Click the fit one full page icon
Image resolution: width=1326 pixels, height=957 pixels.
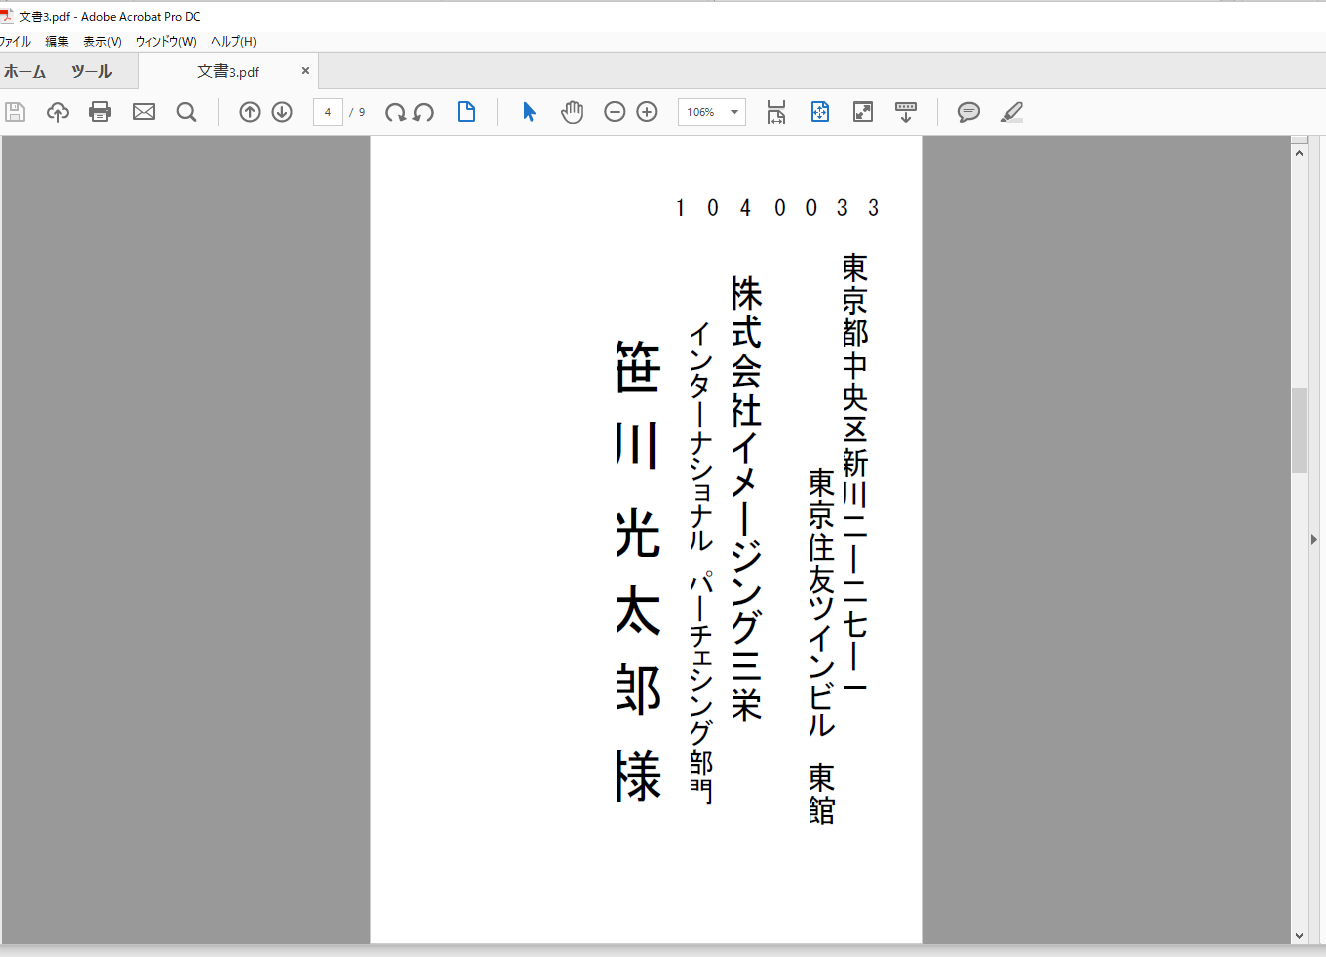820,112
